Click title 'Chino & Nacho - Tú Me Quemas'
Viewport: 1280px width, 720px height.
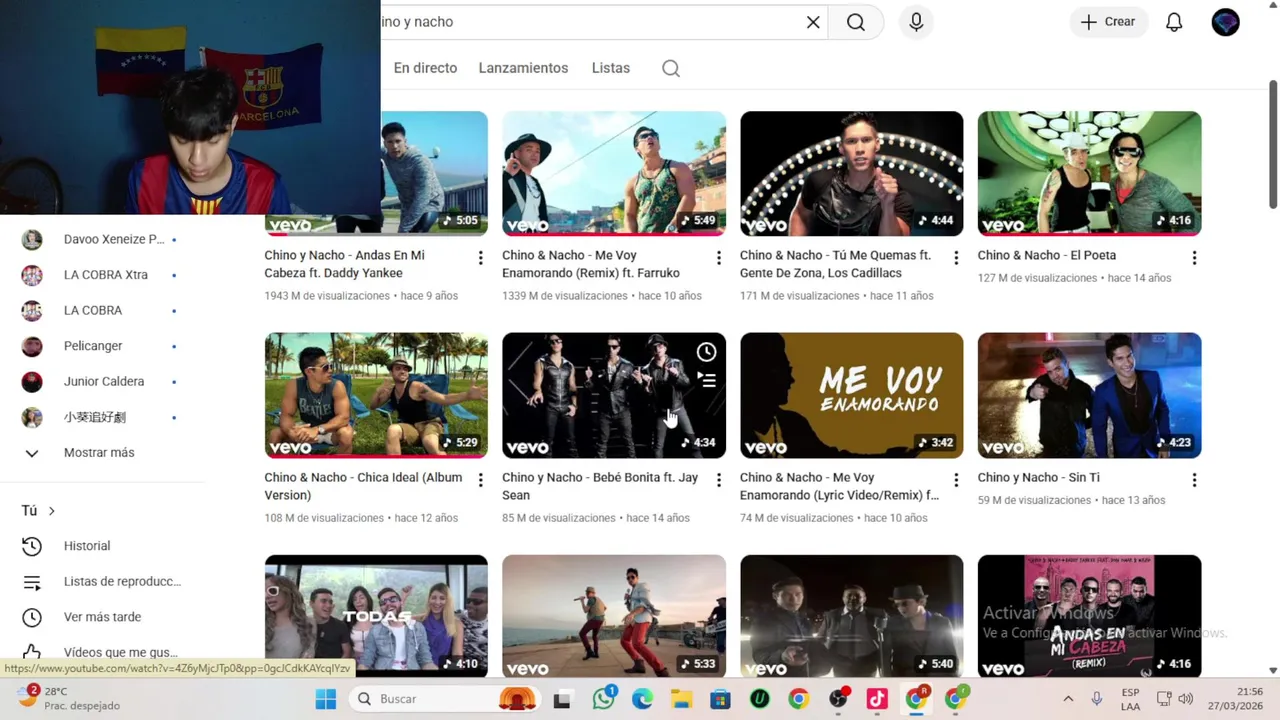pyautogui.click(x=836, y=264)
